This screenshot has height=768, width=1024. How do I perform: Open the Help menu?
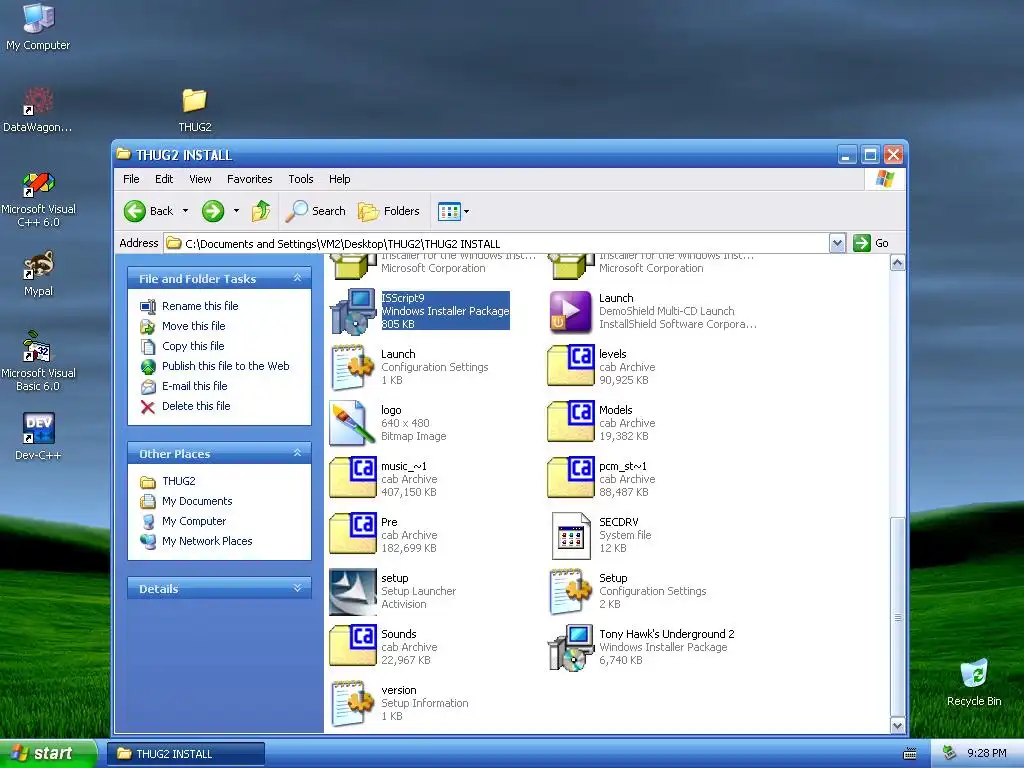339,179
